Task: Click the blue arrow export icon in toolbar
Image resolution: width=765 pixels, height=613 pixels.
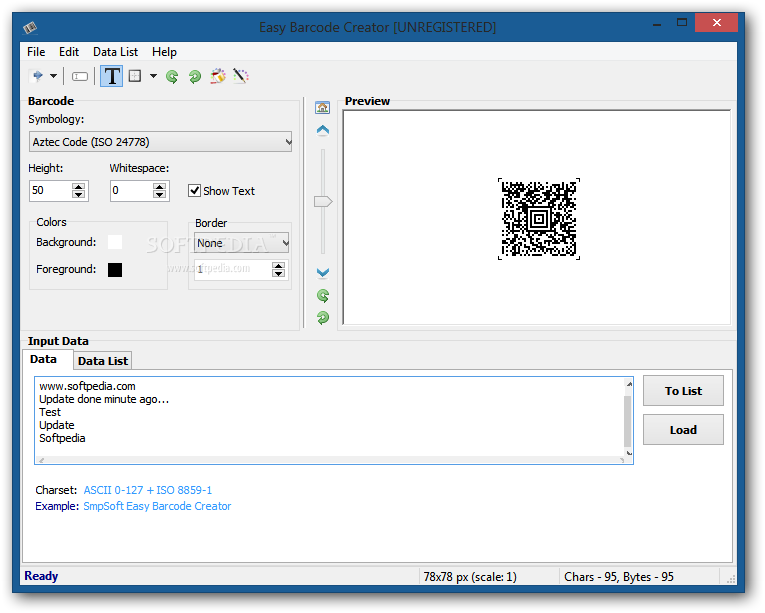Action: click(37, 76)
